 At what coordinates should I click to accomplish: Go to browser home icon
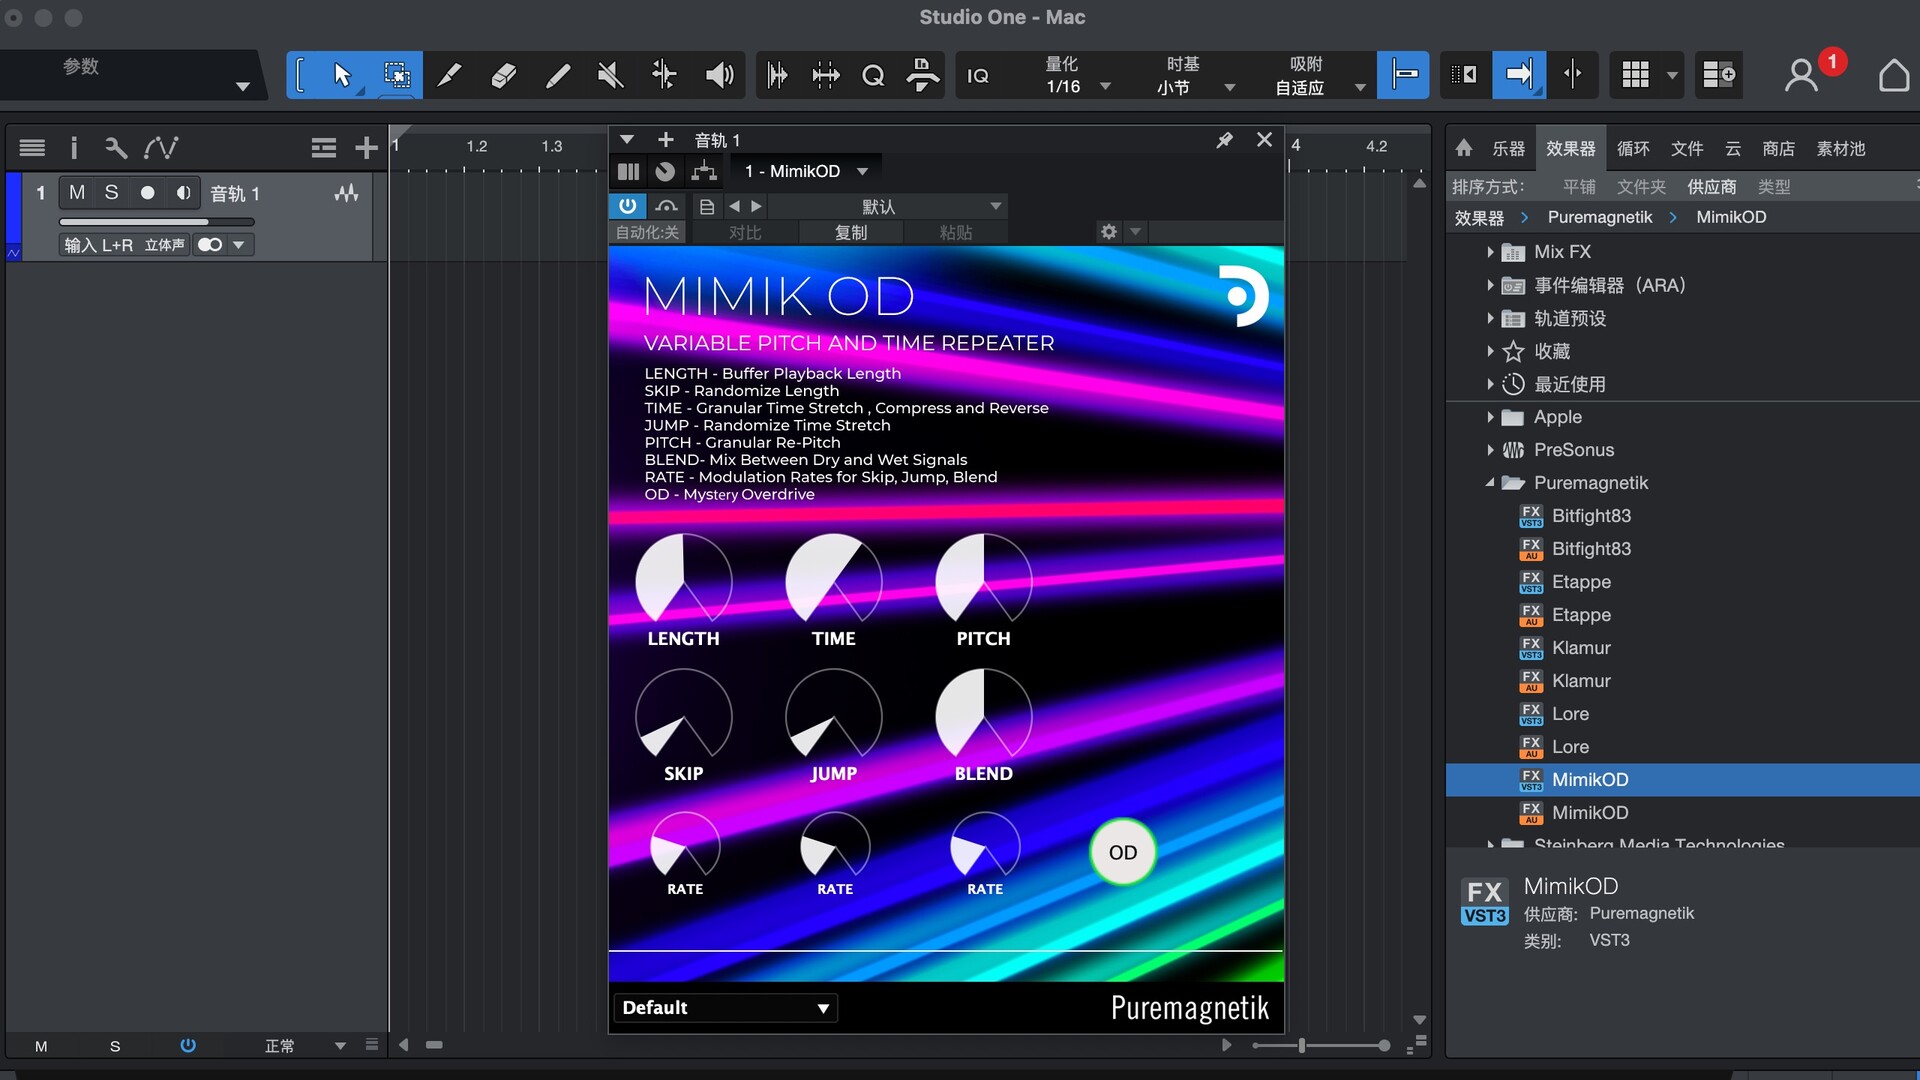pyautogui.click(x=1464, y=148)
